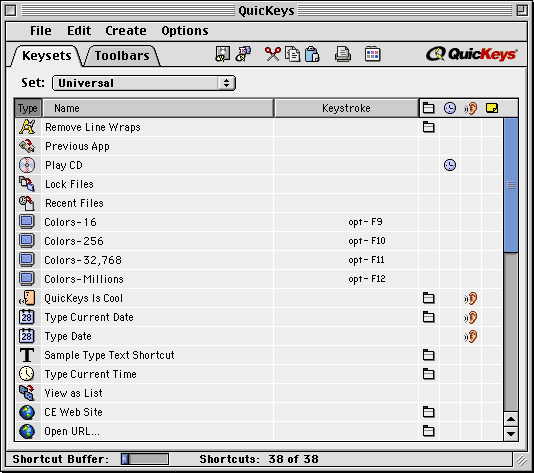Sort by the Name column header

point(158,108)
